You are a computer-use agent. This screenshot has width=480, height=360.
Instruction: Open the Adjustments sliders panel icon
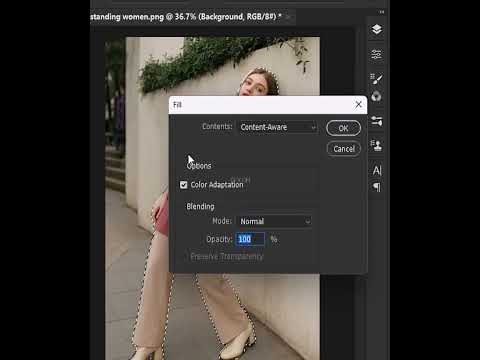point(377,54)
